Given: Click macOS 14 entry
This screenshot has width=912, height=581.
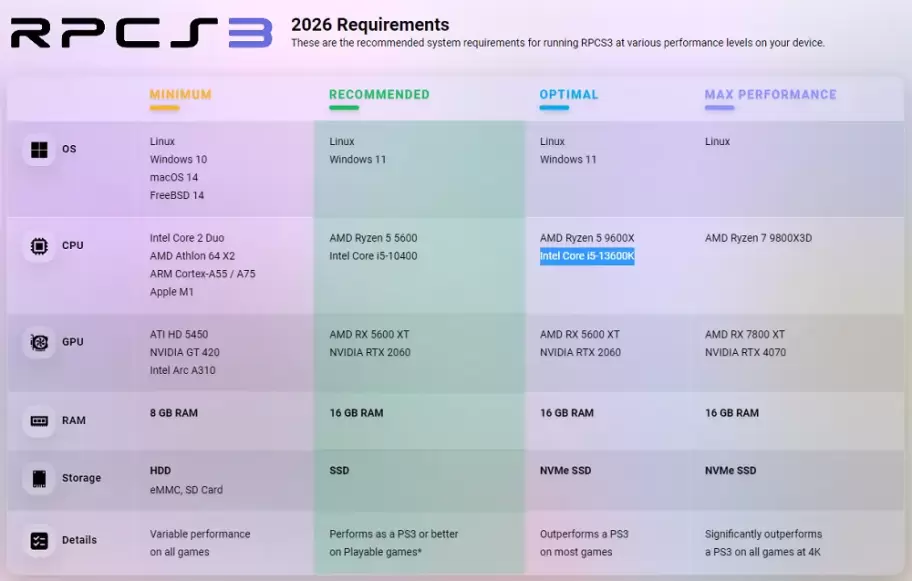Looking at the screenshot, I should [173, 177].
